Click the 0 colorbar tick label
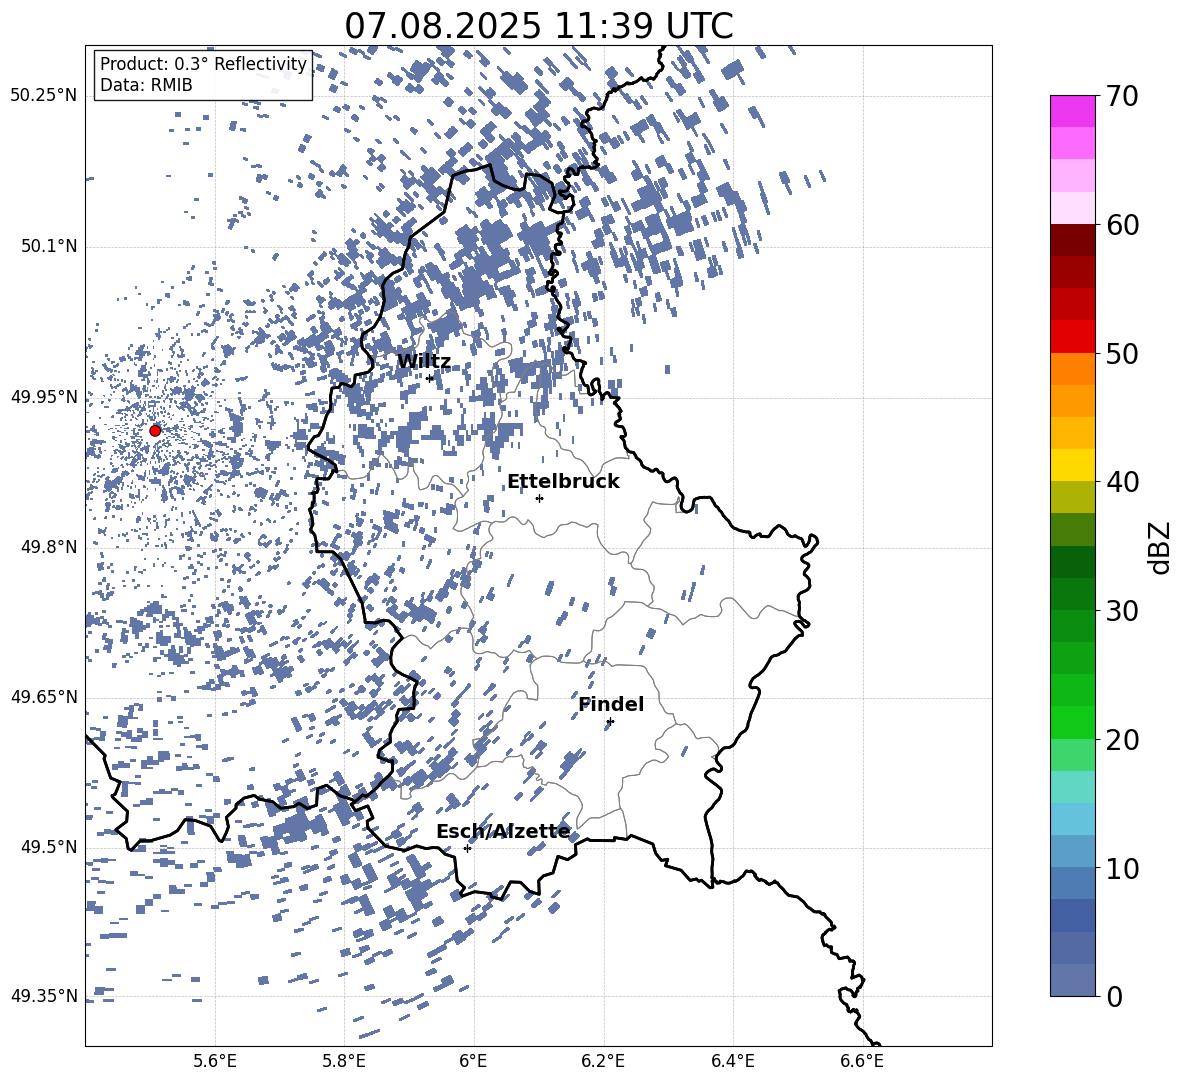This screenshot has height=1081, width=1184. (x=1115, y=997)
